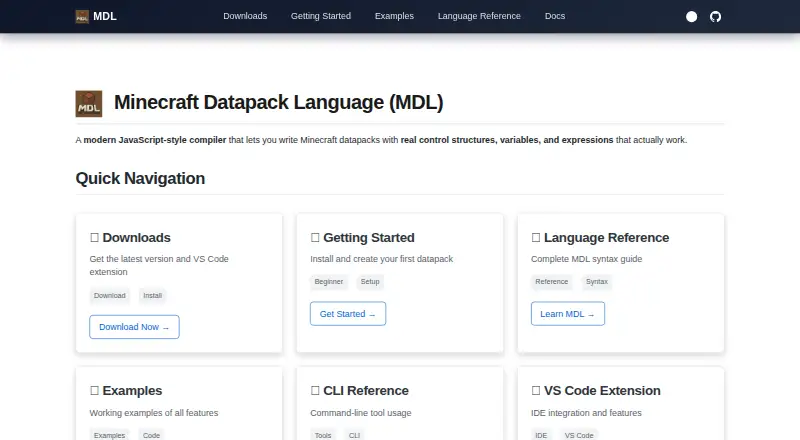Select the Setup tag

(x=370, y=282)
